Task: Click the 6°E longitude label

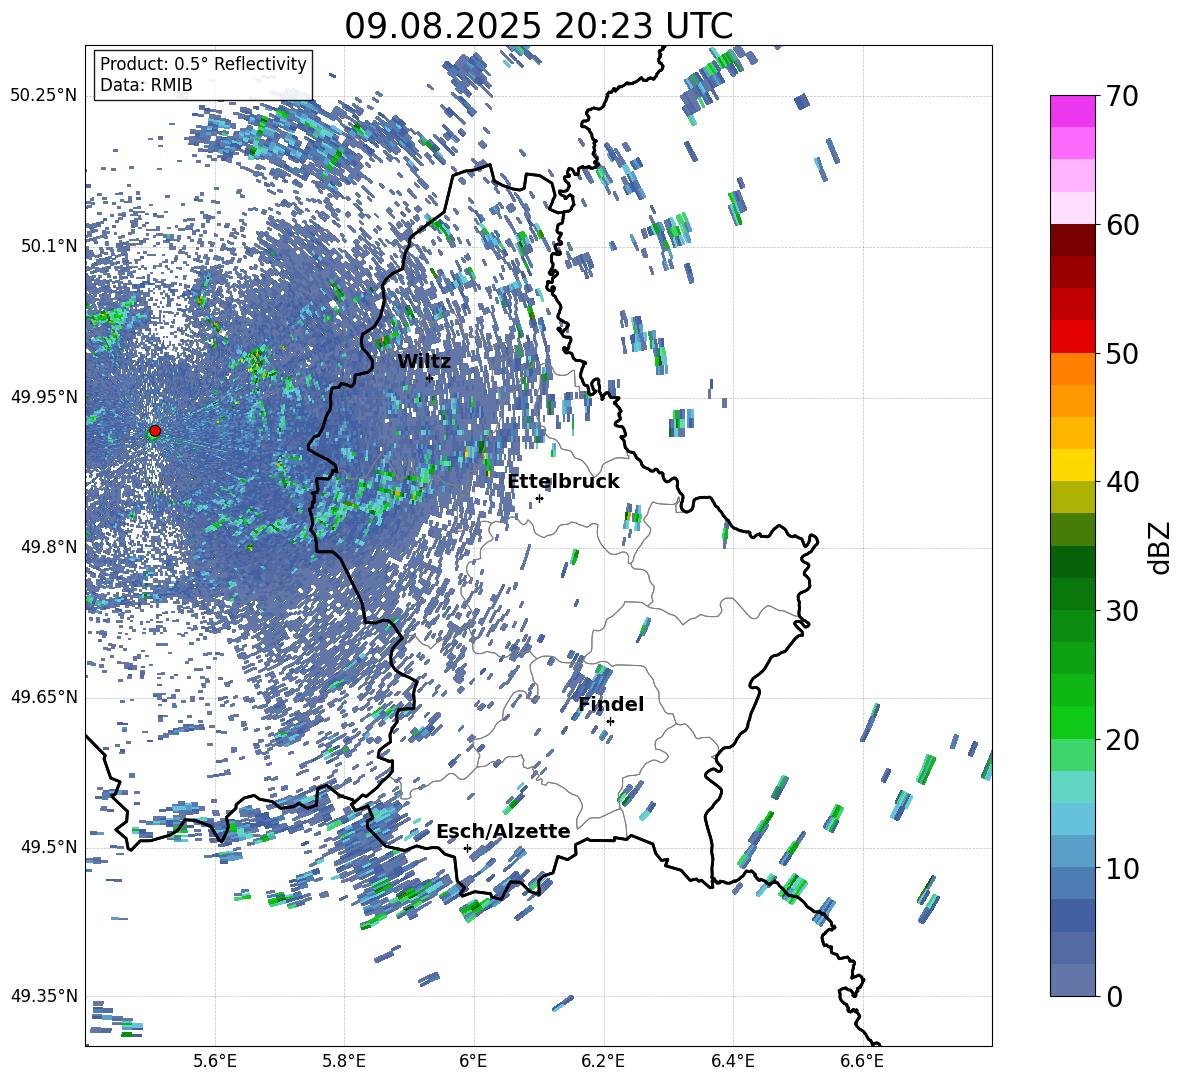Action: [x=473, y=1061]
